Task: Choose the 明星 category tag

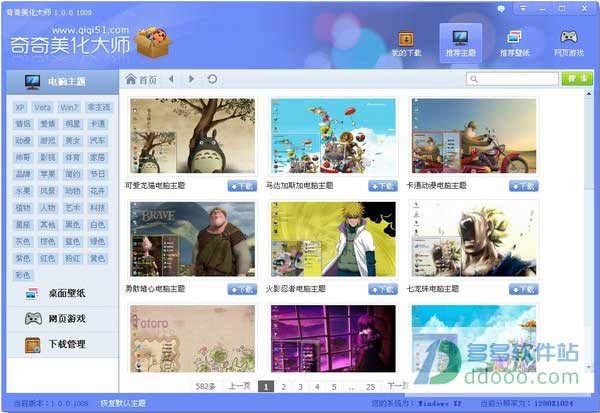Action: (73, 124)
